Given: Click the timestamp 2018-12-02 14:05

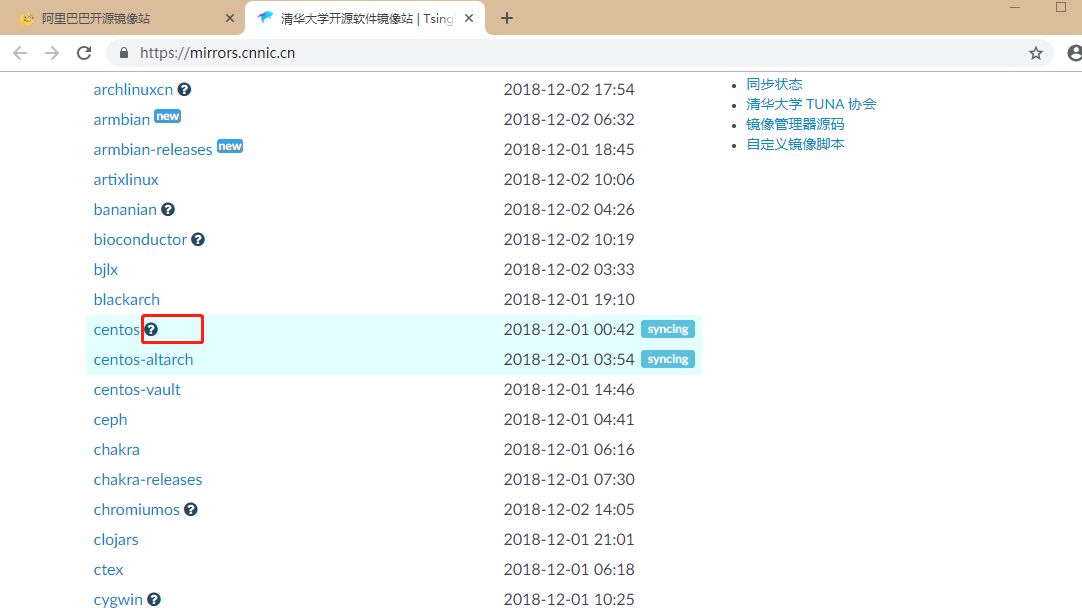Looking at the screenshot, I should (569, 510).
